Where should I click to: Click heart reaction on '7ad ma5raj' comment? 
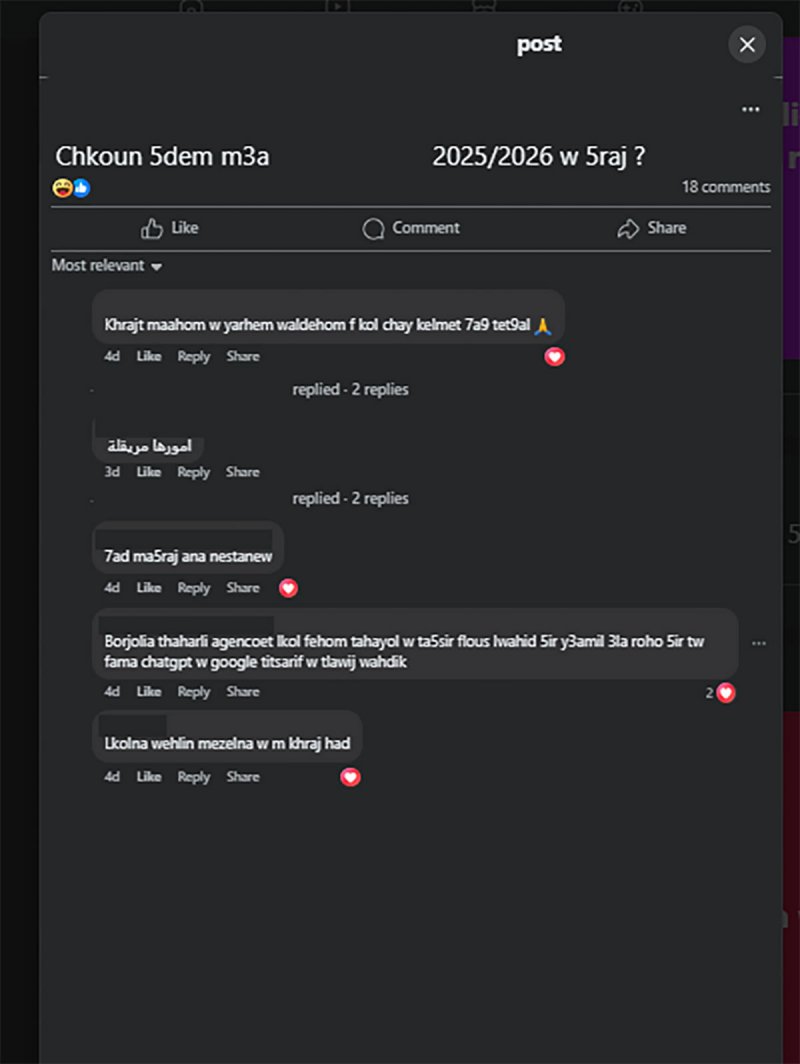pyautogui.click(x=288, y=588)
